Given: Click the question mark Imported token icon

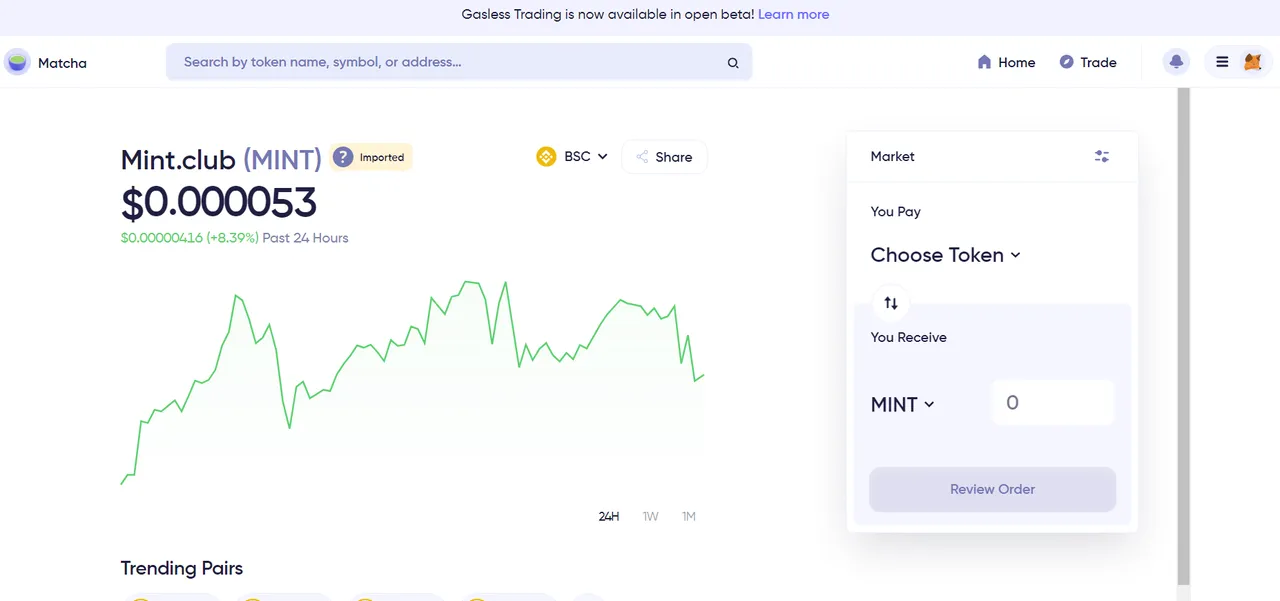Looking at the screenshot, I should point(343,157).
